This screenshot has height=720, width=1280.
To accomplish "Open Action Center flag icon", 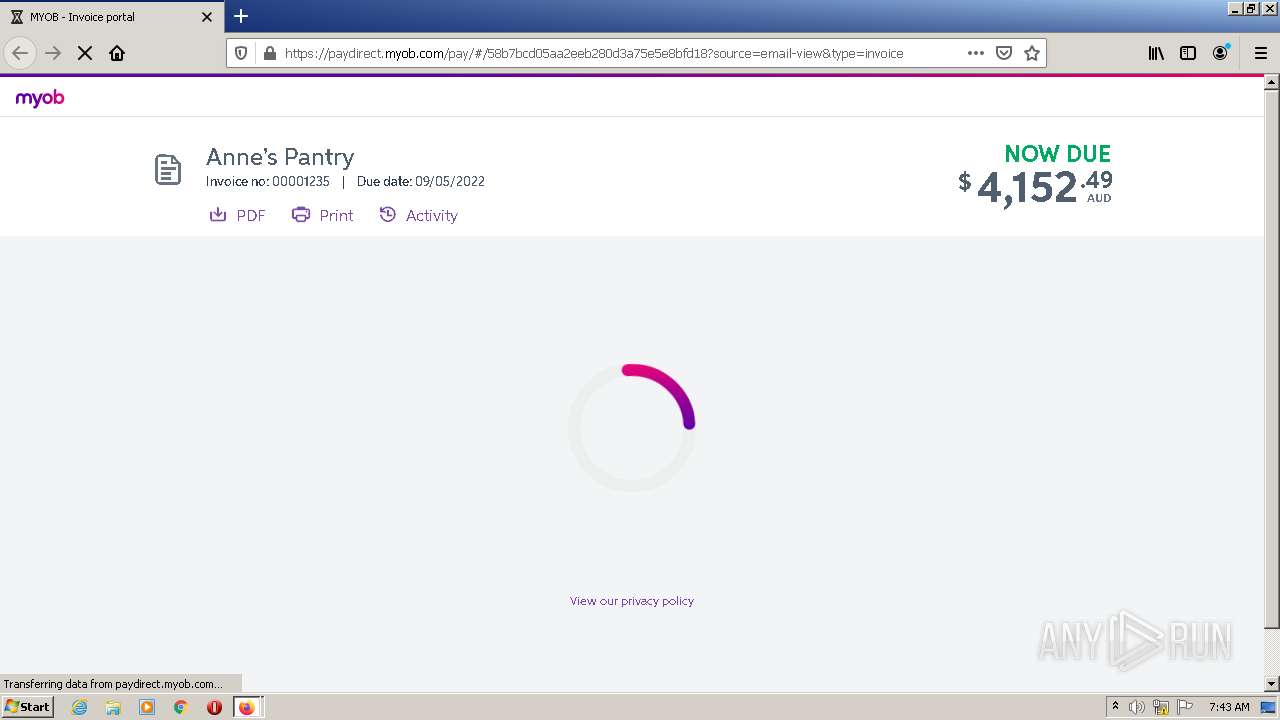I will [1185, 707].
